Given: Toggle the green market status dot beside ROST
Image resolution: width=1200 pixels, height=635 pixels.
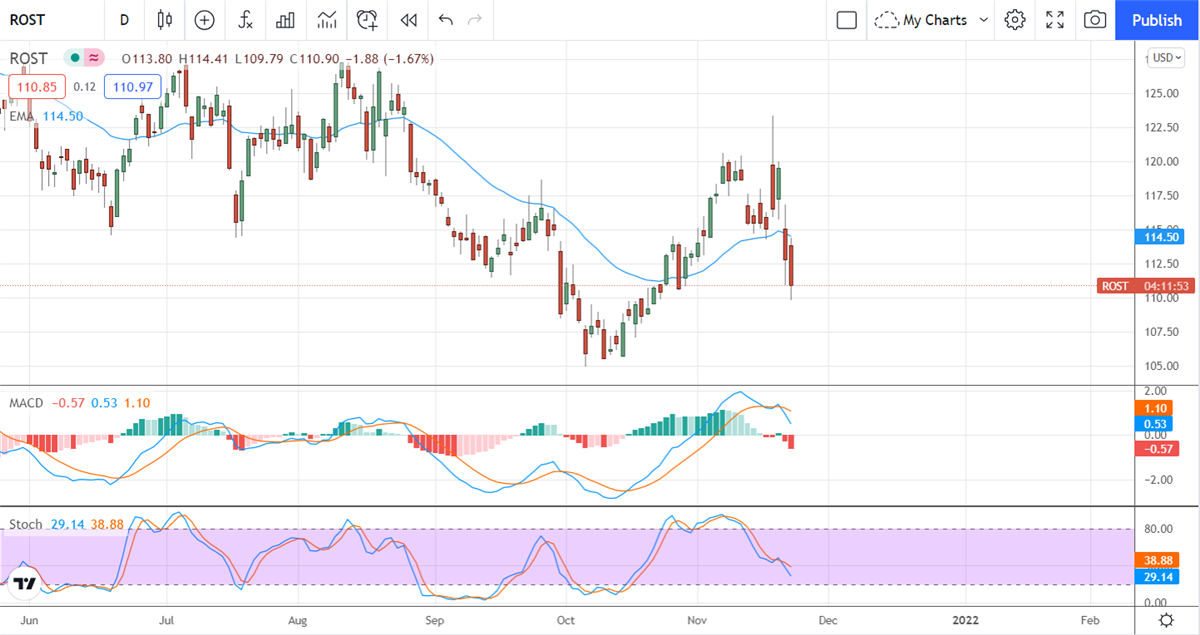Looking at the screenshot, I should [74, 59].
